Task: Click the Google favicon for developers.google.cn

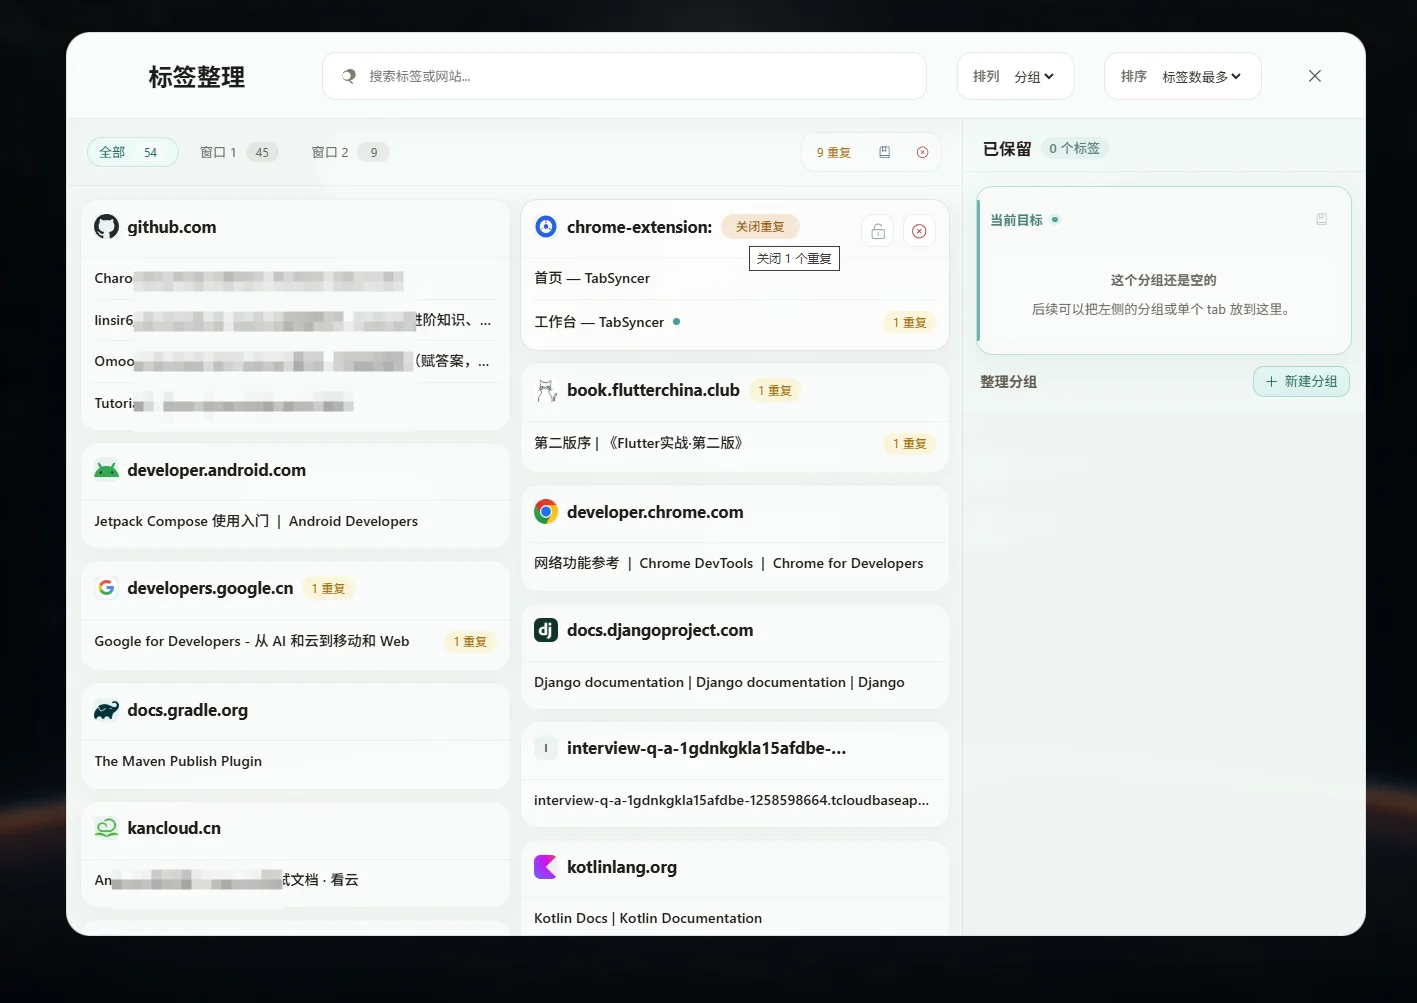Action: pos(106,588)
